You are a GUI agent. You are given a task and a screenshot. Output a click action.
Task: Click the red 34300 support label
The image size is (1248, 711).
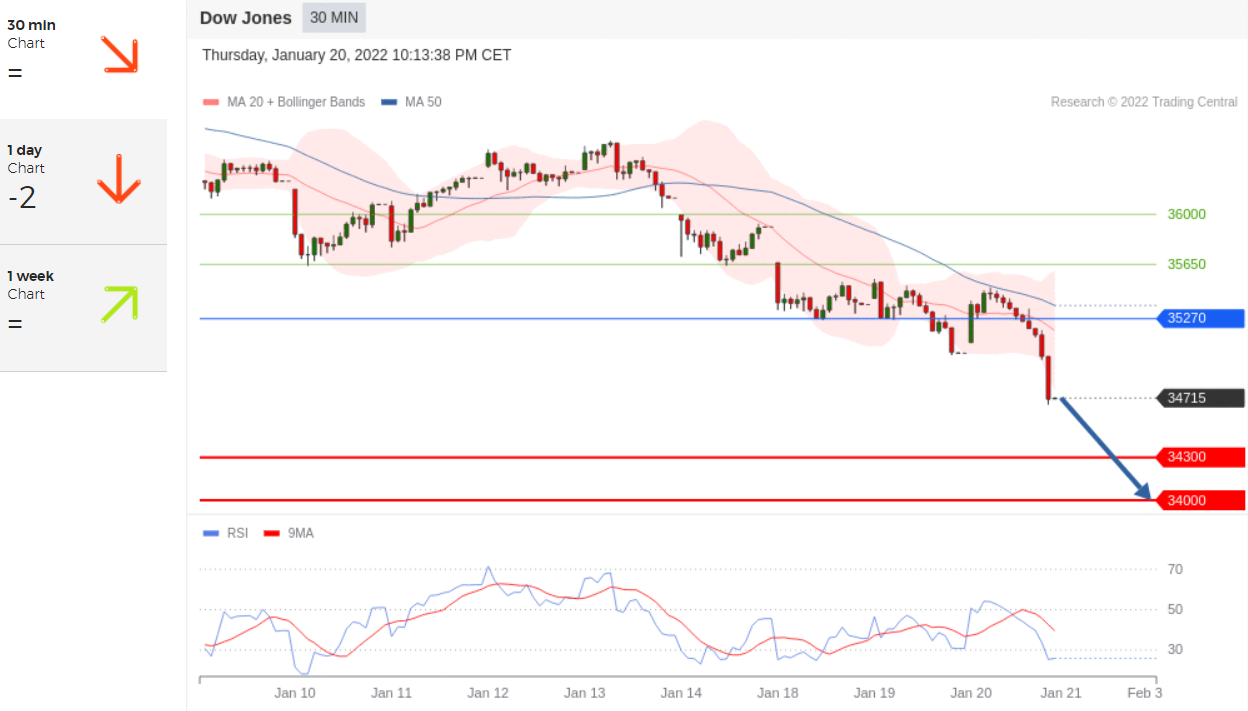1200,457
